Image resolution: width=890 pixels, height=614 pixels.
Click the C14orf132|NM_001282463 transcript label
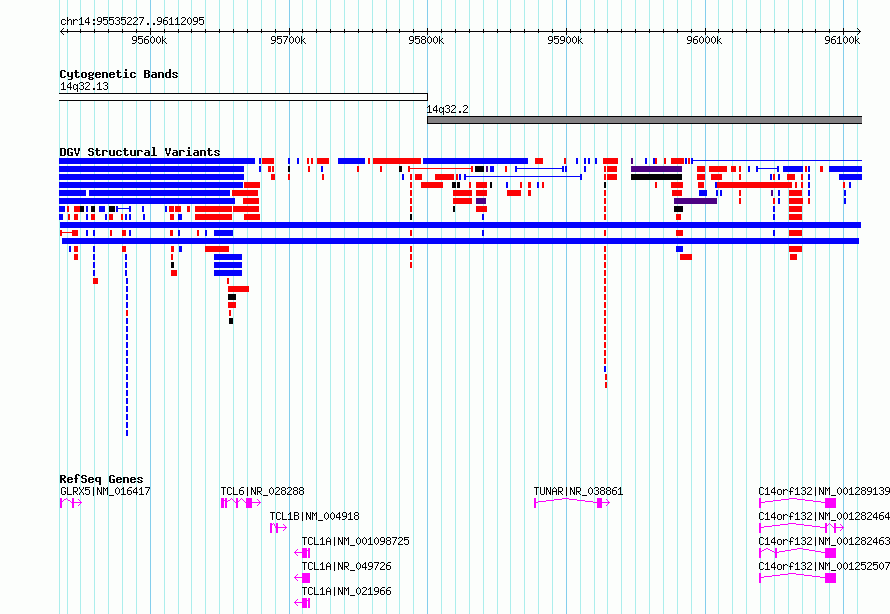824,541
